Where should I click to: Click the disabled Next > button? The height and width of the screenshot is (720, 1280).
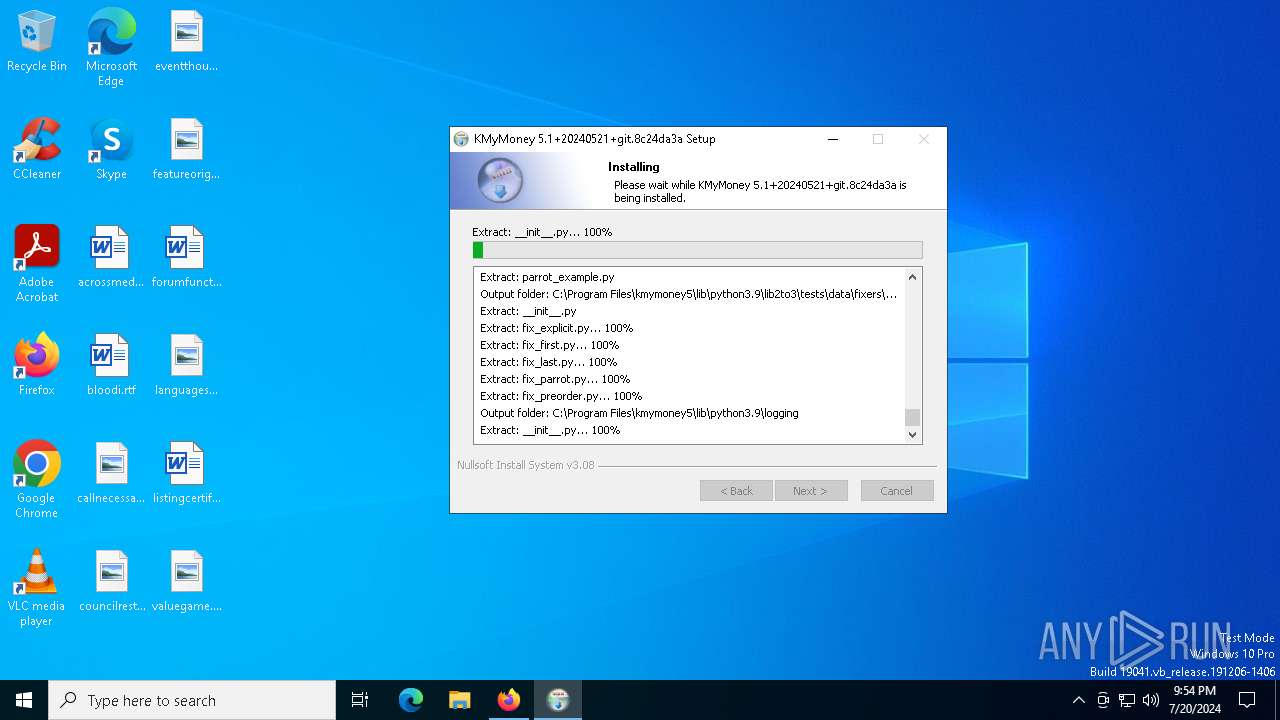[x=811, y=491]
